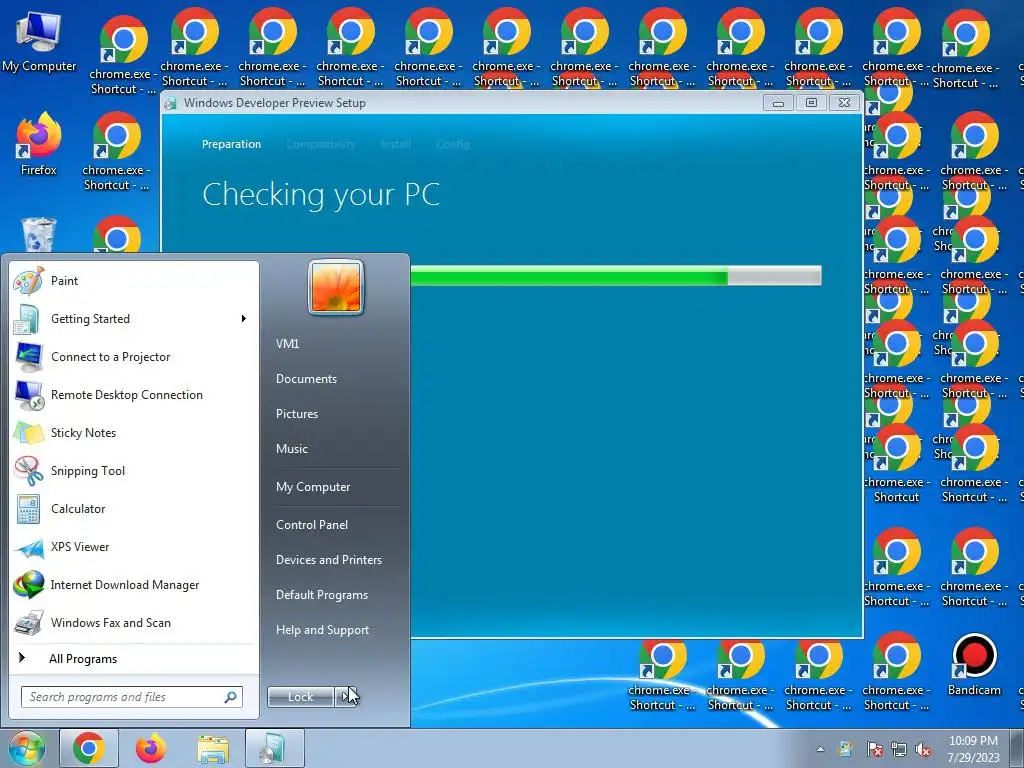1024x768 pixels.
Task: Open the VM1 user folder
Action: click(x=287, y=344)
